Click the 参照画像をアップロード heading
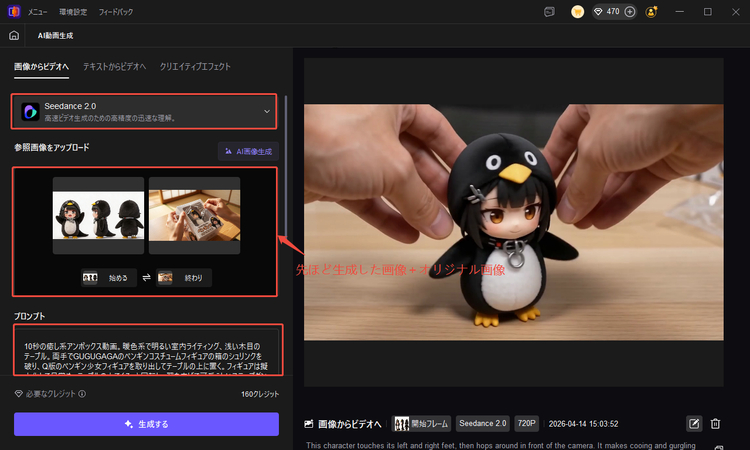This screenshot has width=750, height=450. coord(52,148)
